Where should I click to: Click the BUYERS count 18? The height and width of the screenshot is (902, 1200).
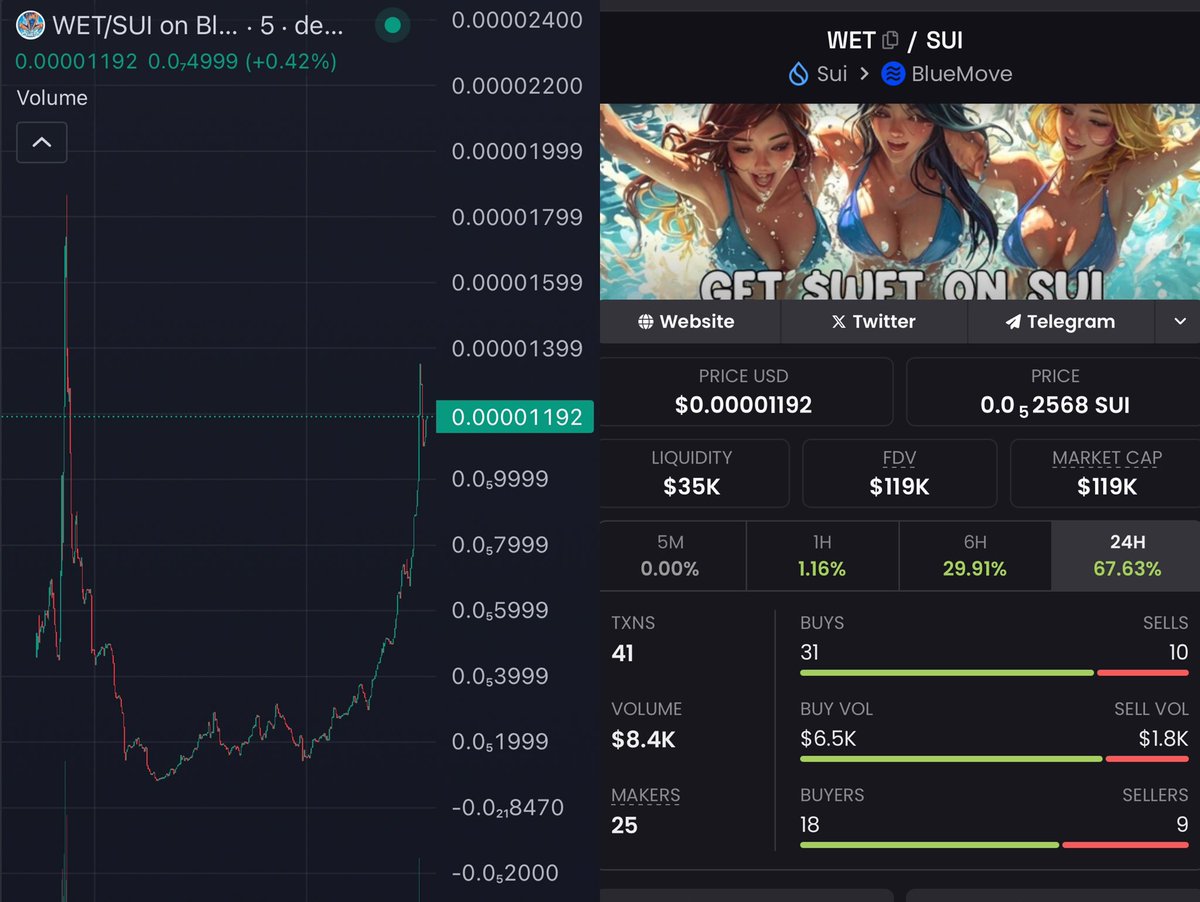(810, 825)
